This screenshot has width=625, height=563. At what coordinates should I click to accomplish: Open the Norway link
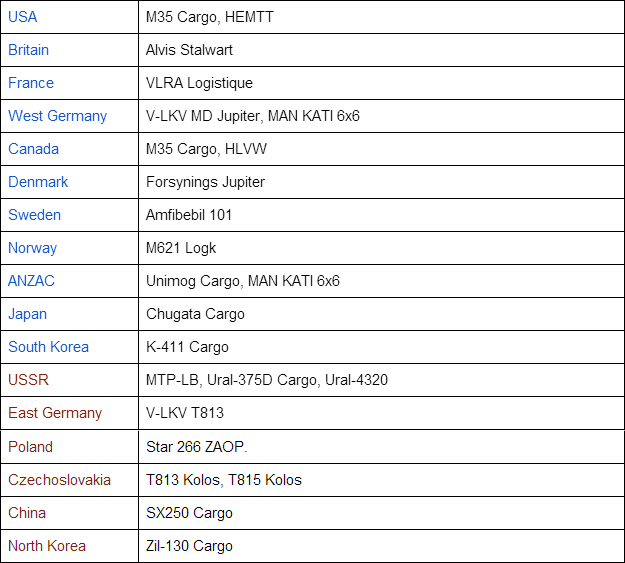(x=32, y=248)
